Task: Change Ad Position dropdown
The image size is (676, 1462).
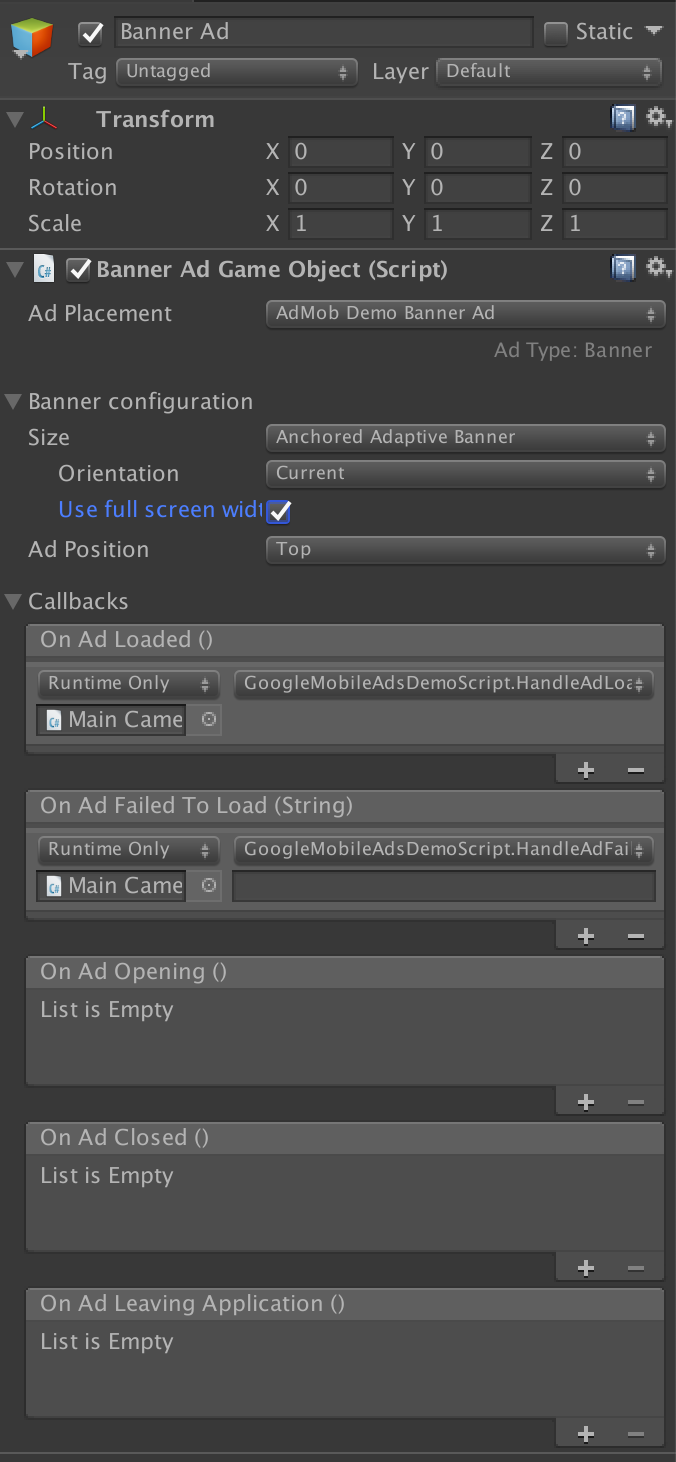Action: pos(465,549)
